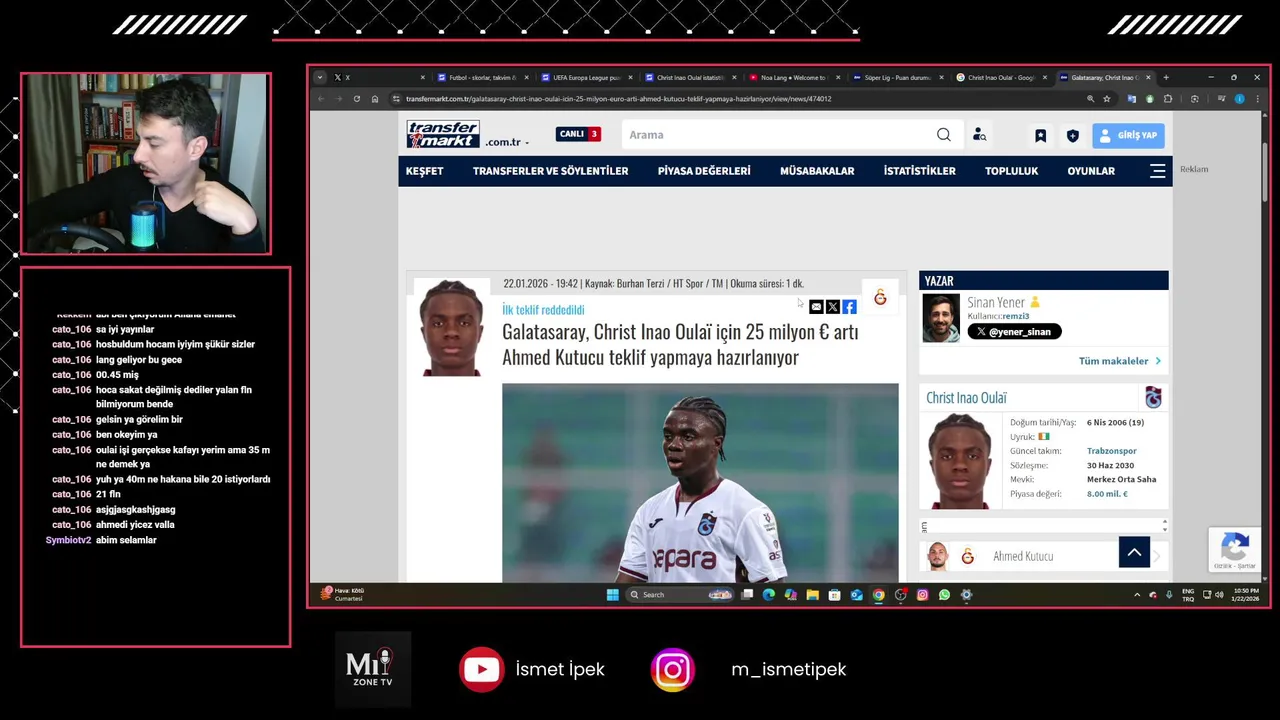Click the CANLI live scores badge

(x=578, y=134)
